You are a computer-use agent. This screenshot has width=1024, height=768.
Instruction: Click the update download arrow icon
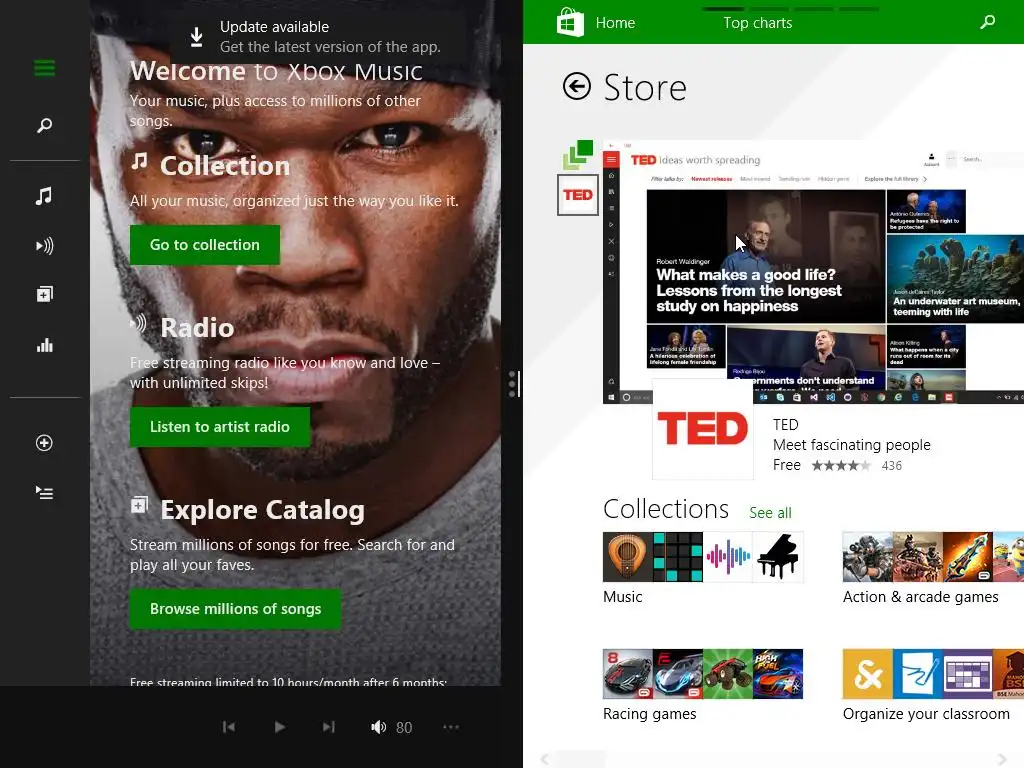coord(197,37)
